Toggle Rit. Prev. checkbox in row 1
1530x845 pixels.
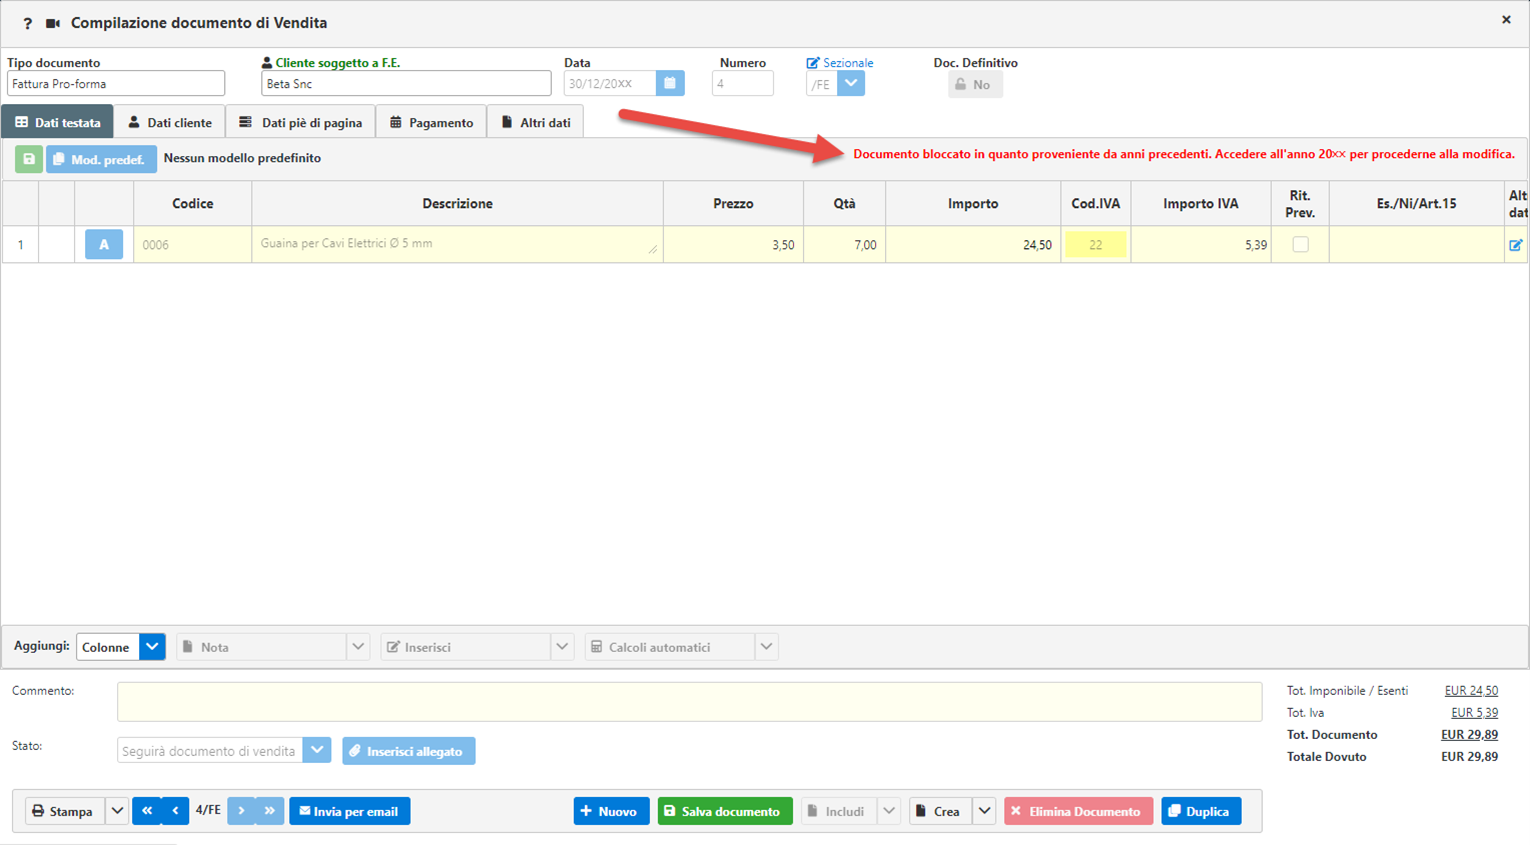coord(1300,244)
